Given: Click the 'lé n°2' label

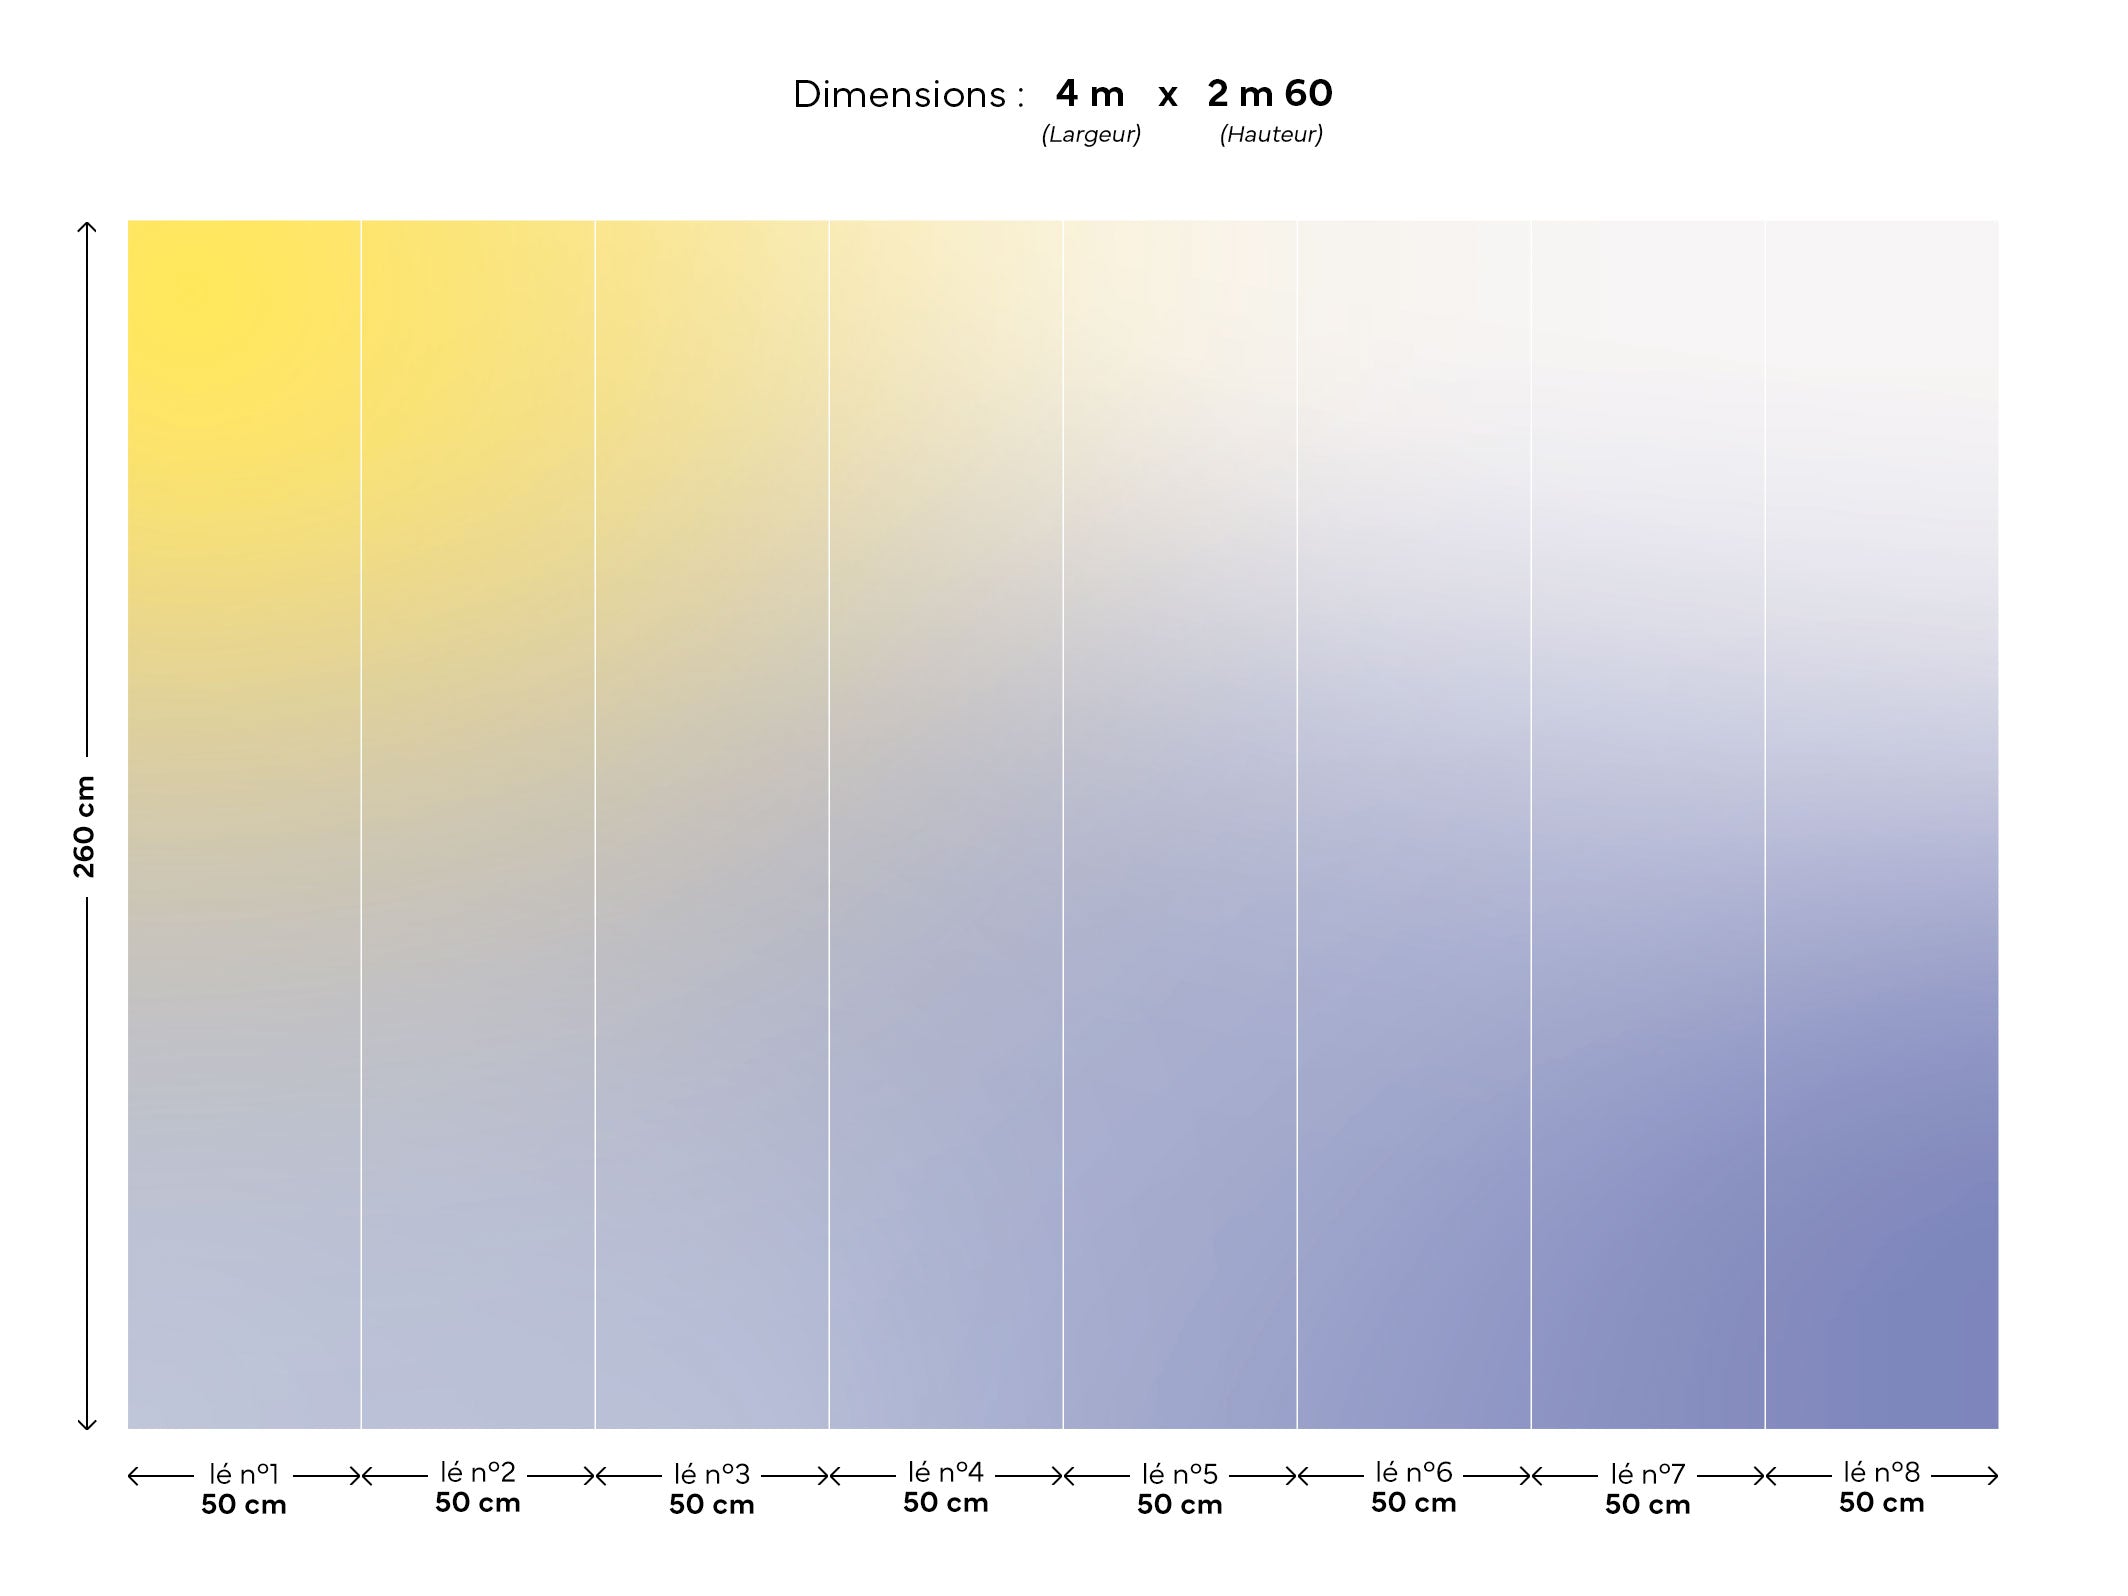Looking at the screenshot, I should (x=478, y=1472).
